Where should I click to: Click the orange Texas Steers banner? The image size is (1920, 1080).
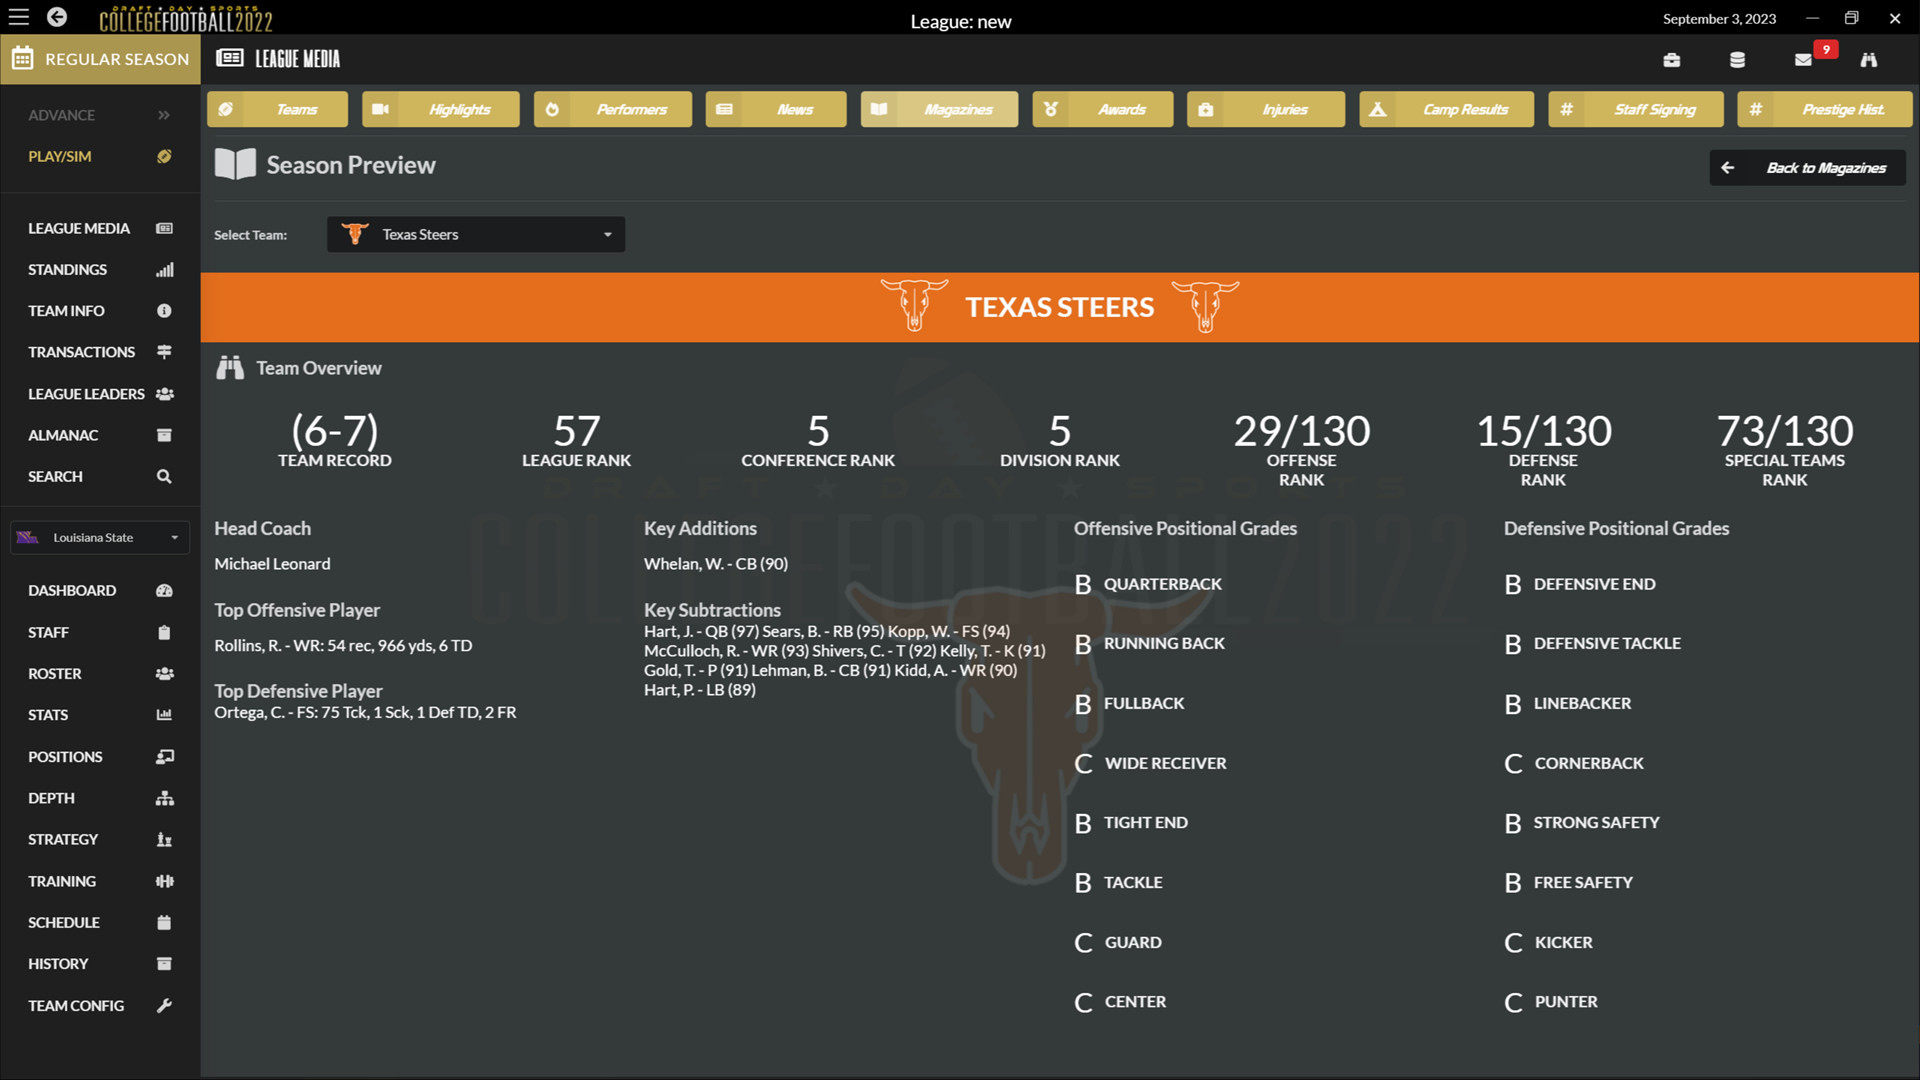point(1059,307)
